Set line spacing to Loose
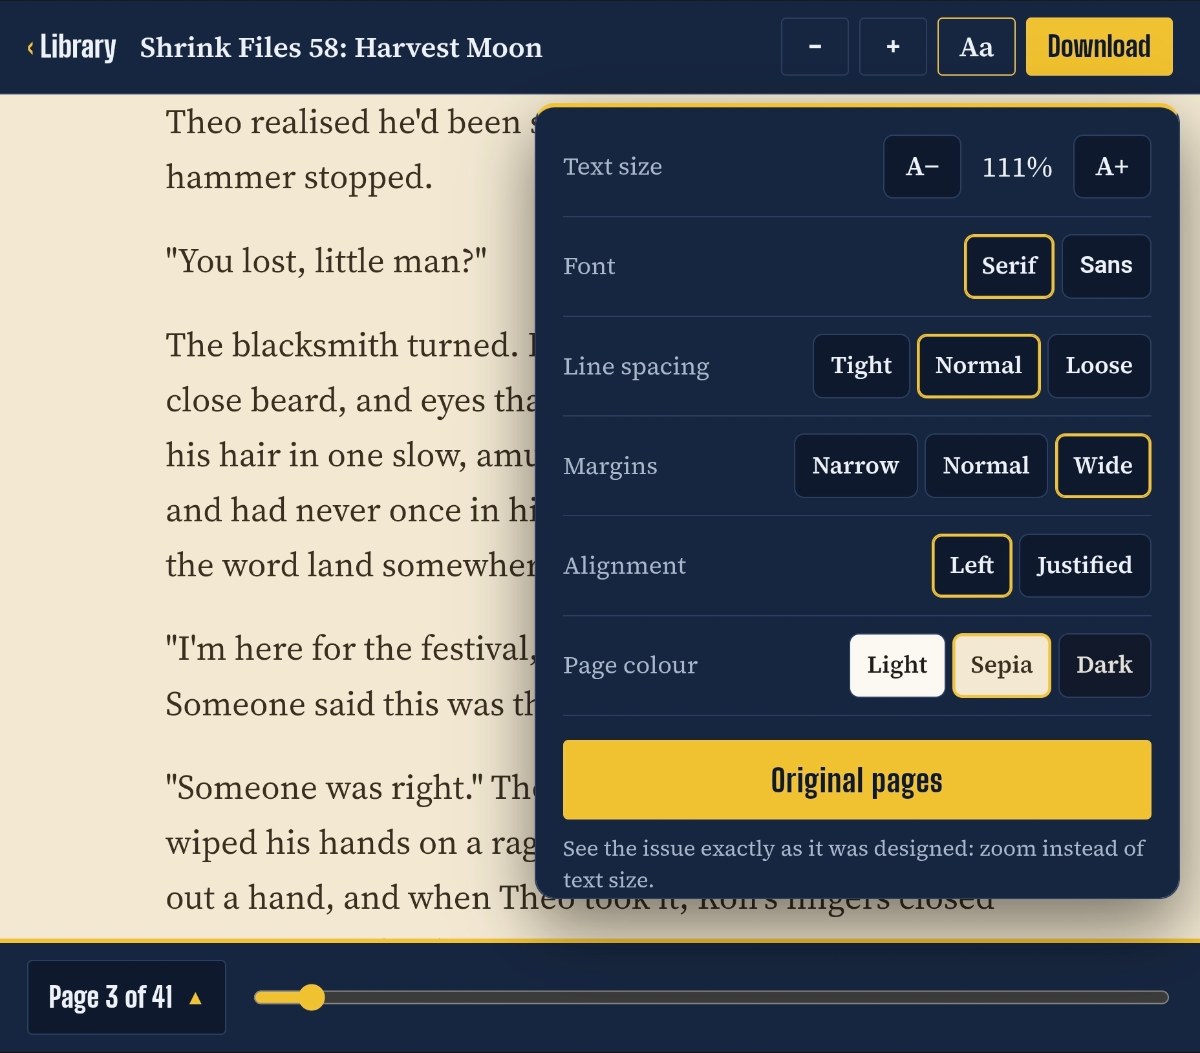1200x1053 pixels. [x=1099, y=366]
